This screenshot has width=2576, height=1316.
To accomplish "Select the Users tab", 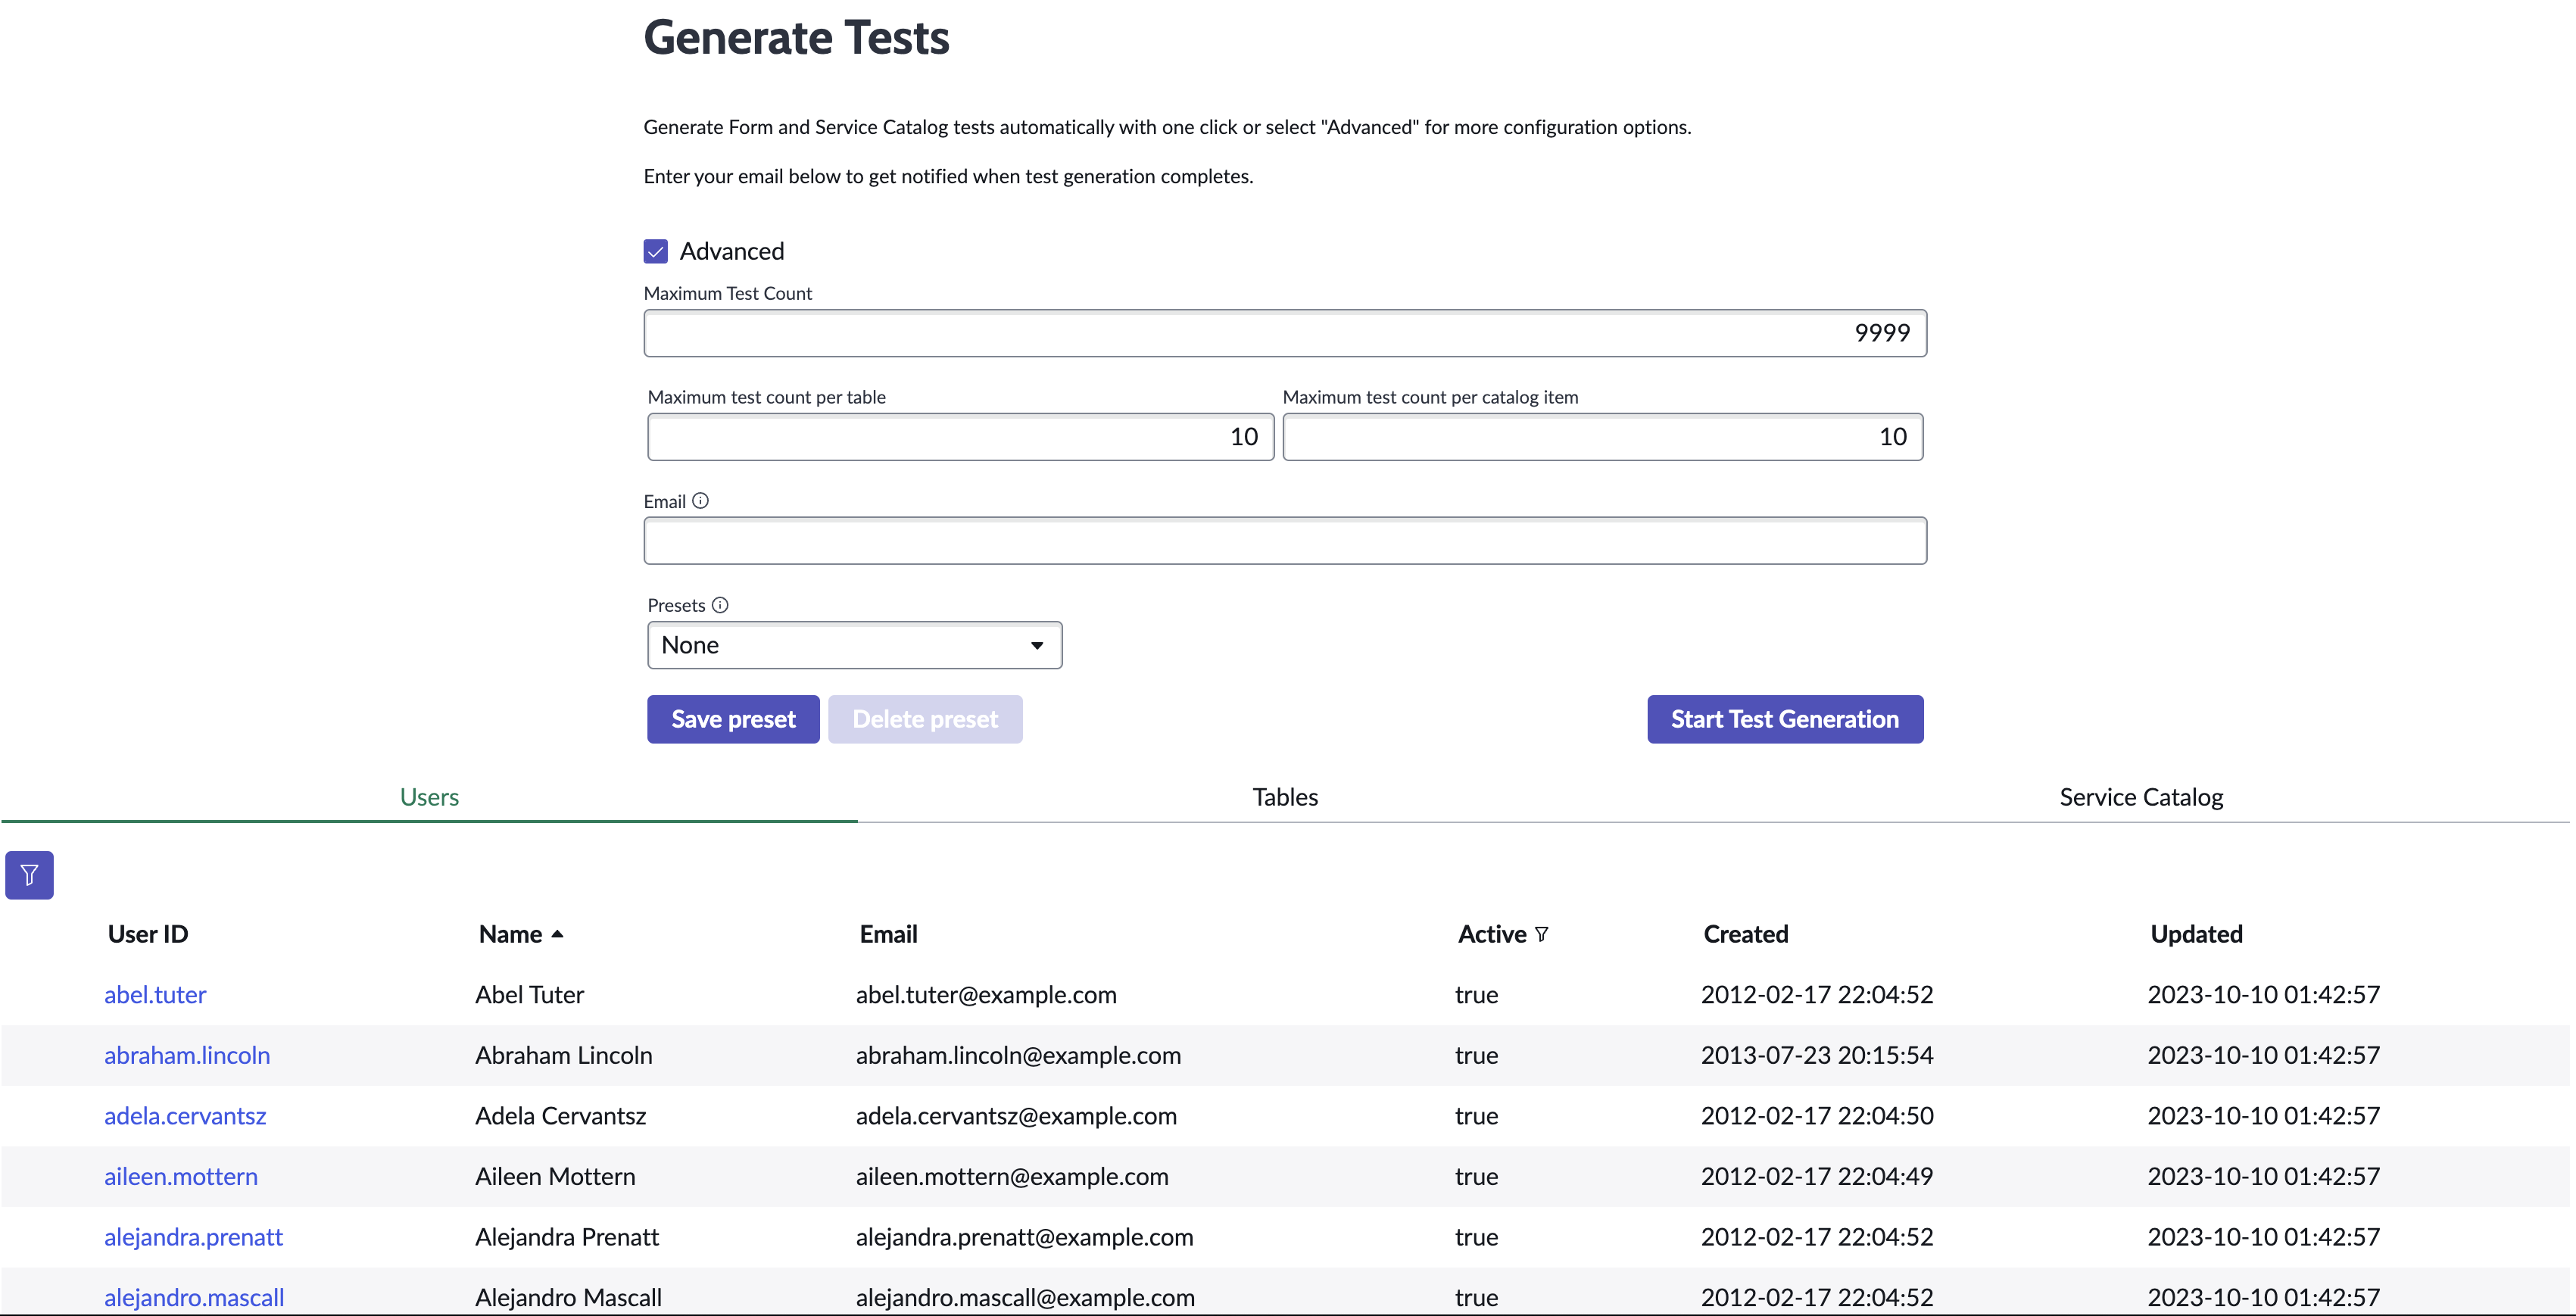I will pos(429,797).
